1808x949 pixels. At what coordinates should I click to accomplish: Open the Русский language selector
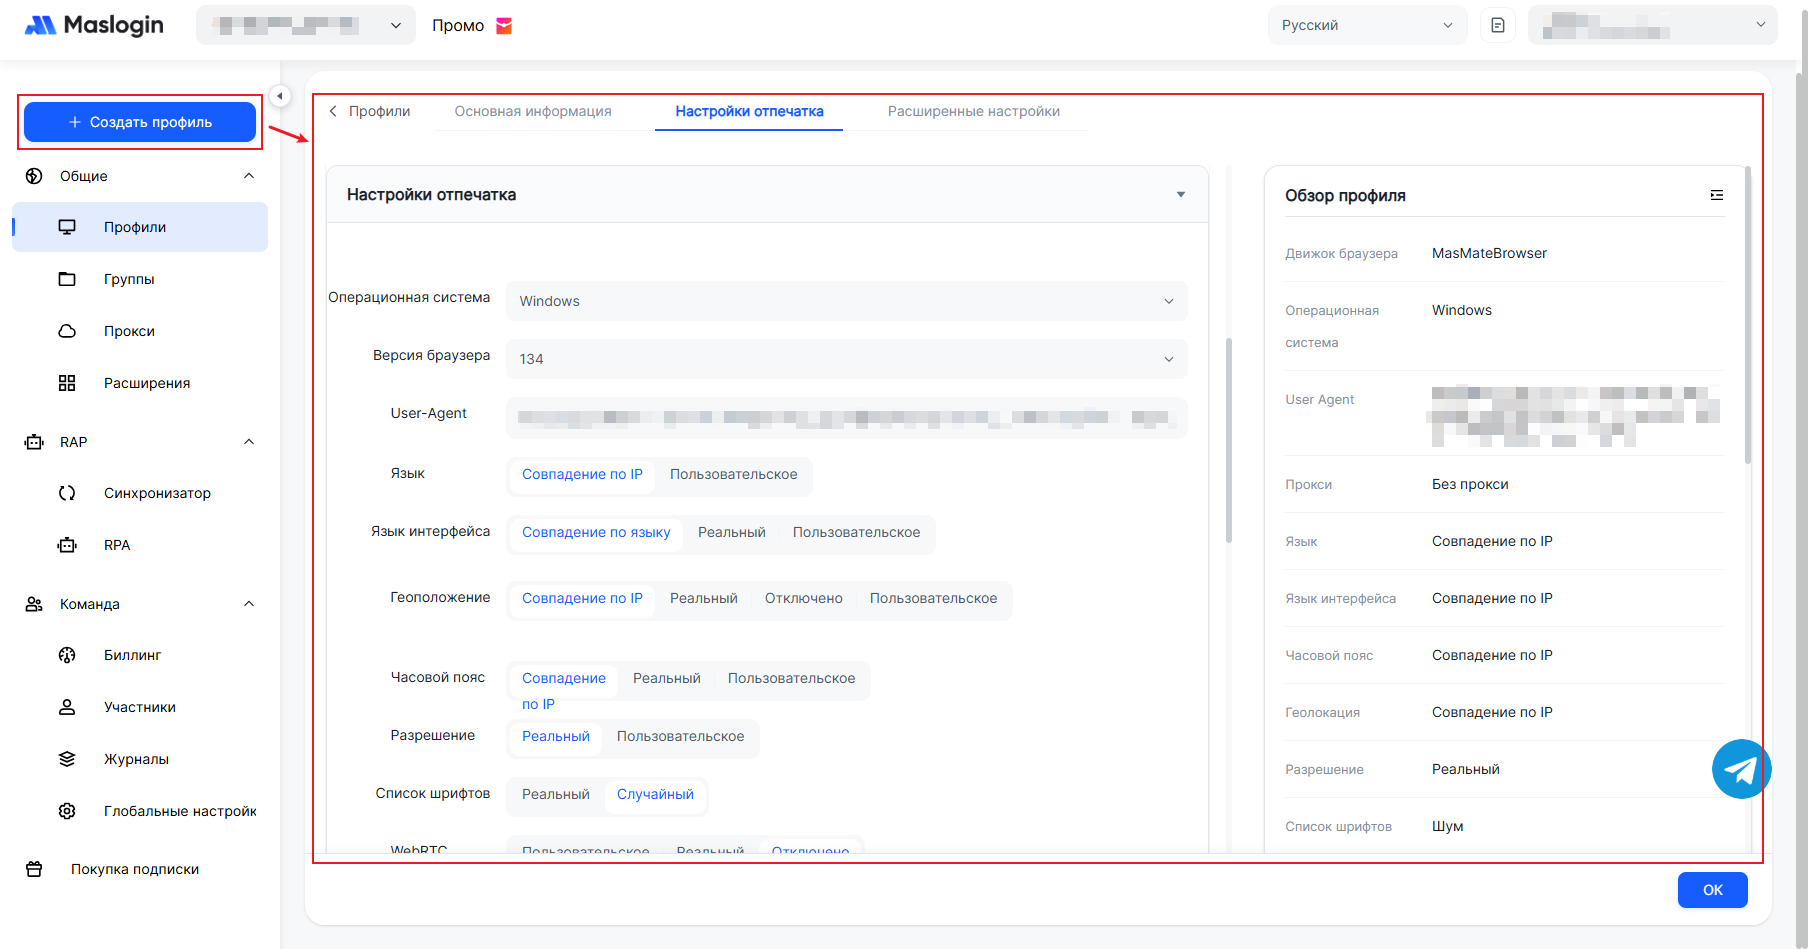1366,25
